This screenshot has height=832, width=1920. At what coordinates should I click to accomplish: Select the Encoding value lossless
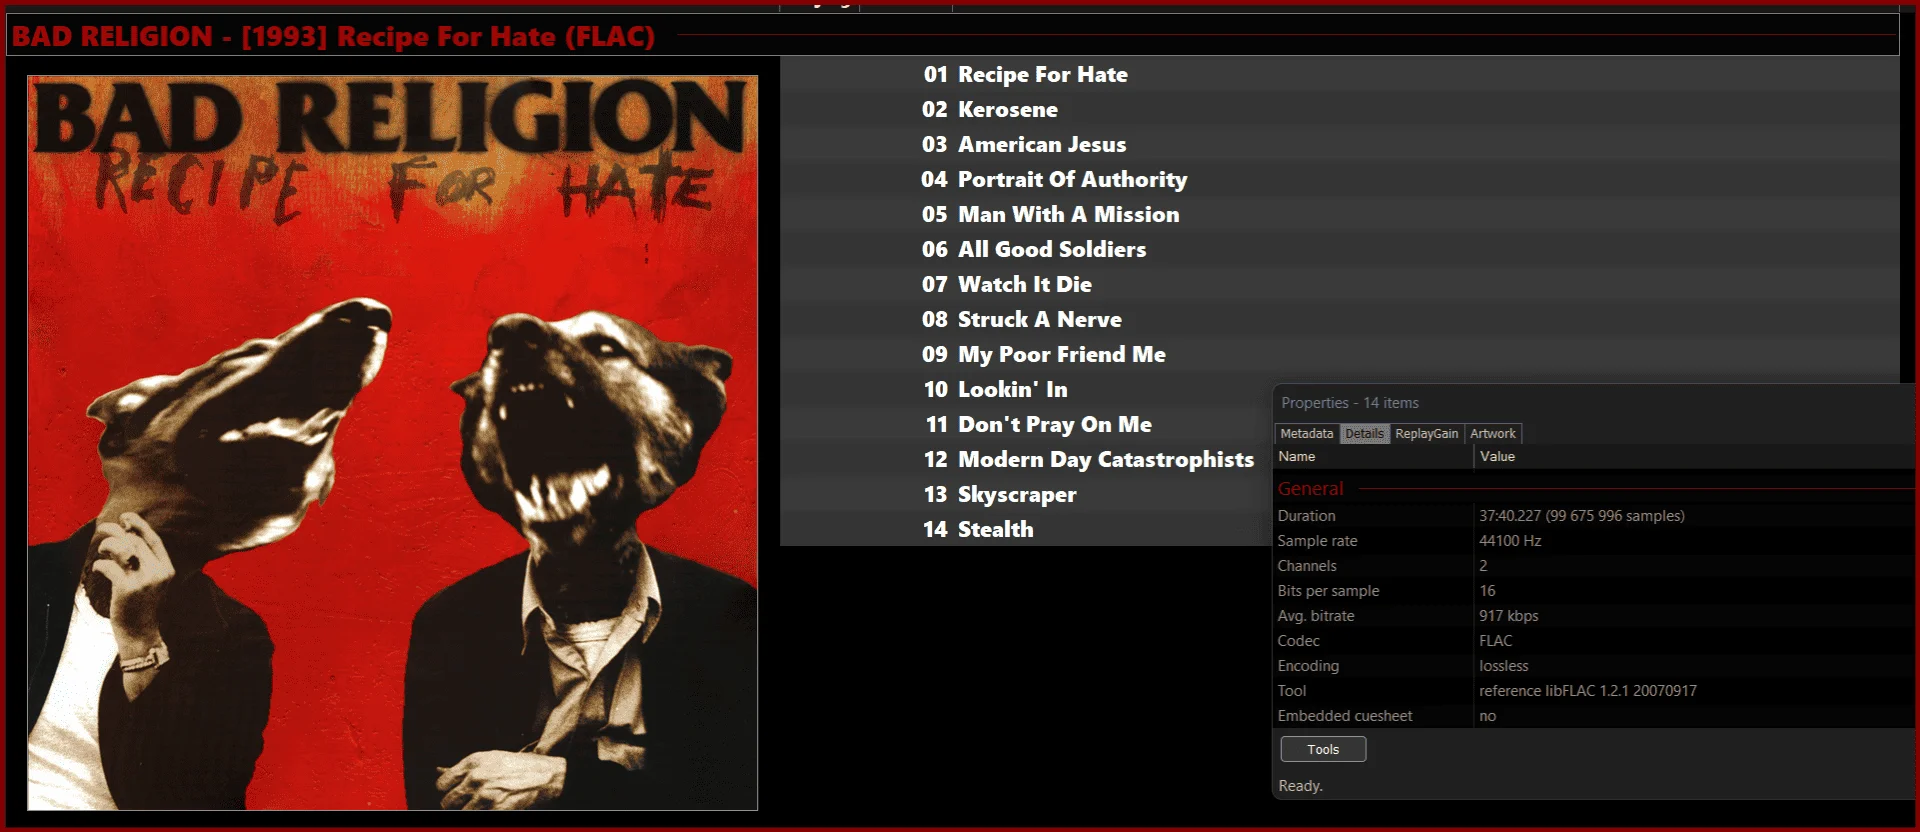(1503, 666)
